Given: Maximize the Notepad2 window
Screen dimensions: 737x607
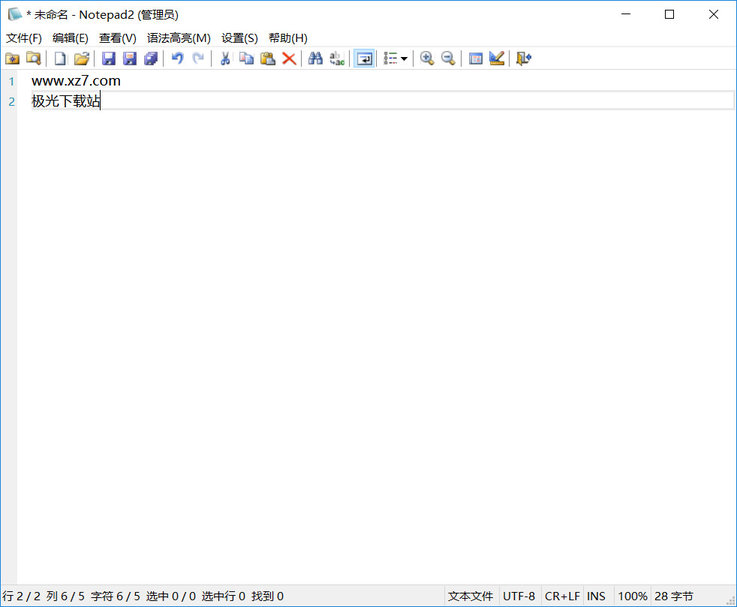Looking at the screenshot, I should pyautogui.click(x=669, y=15).
